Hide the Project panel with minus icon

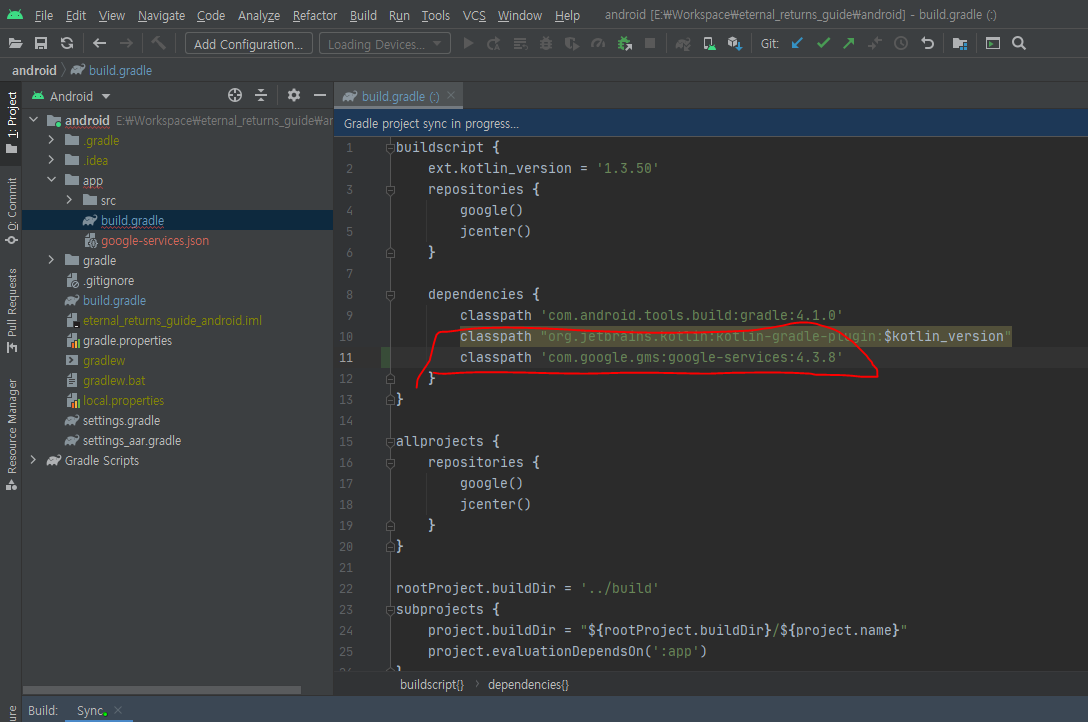tap(320, 96)
